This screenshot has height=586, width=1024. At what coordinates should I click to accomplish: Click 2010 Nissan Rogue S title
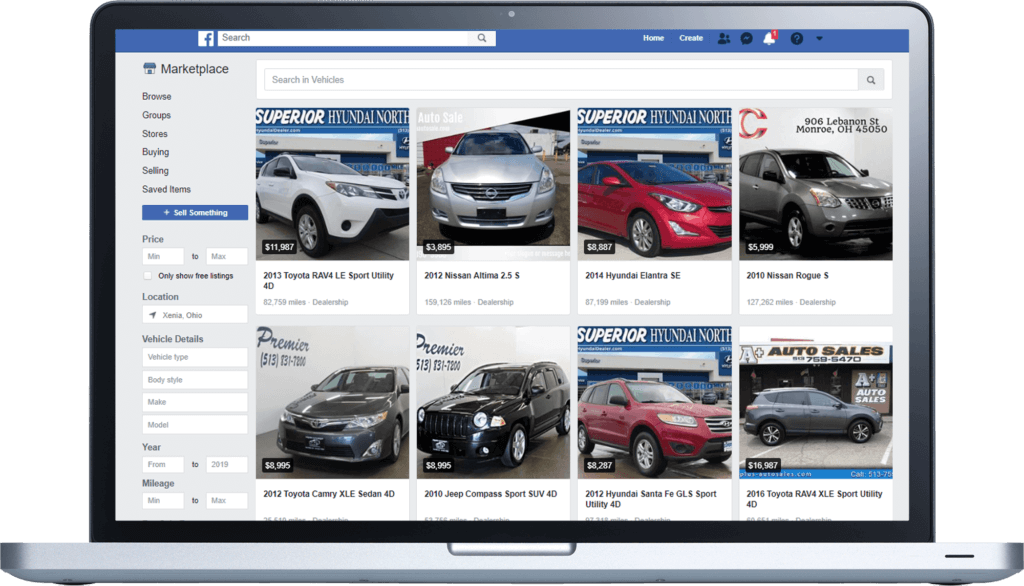pyautogui.click(x=788, y=276)
